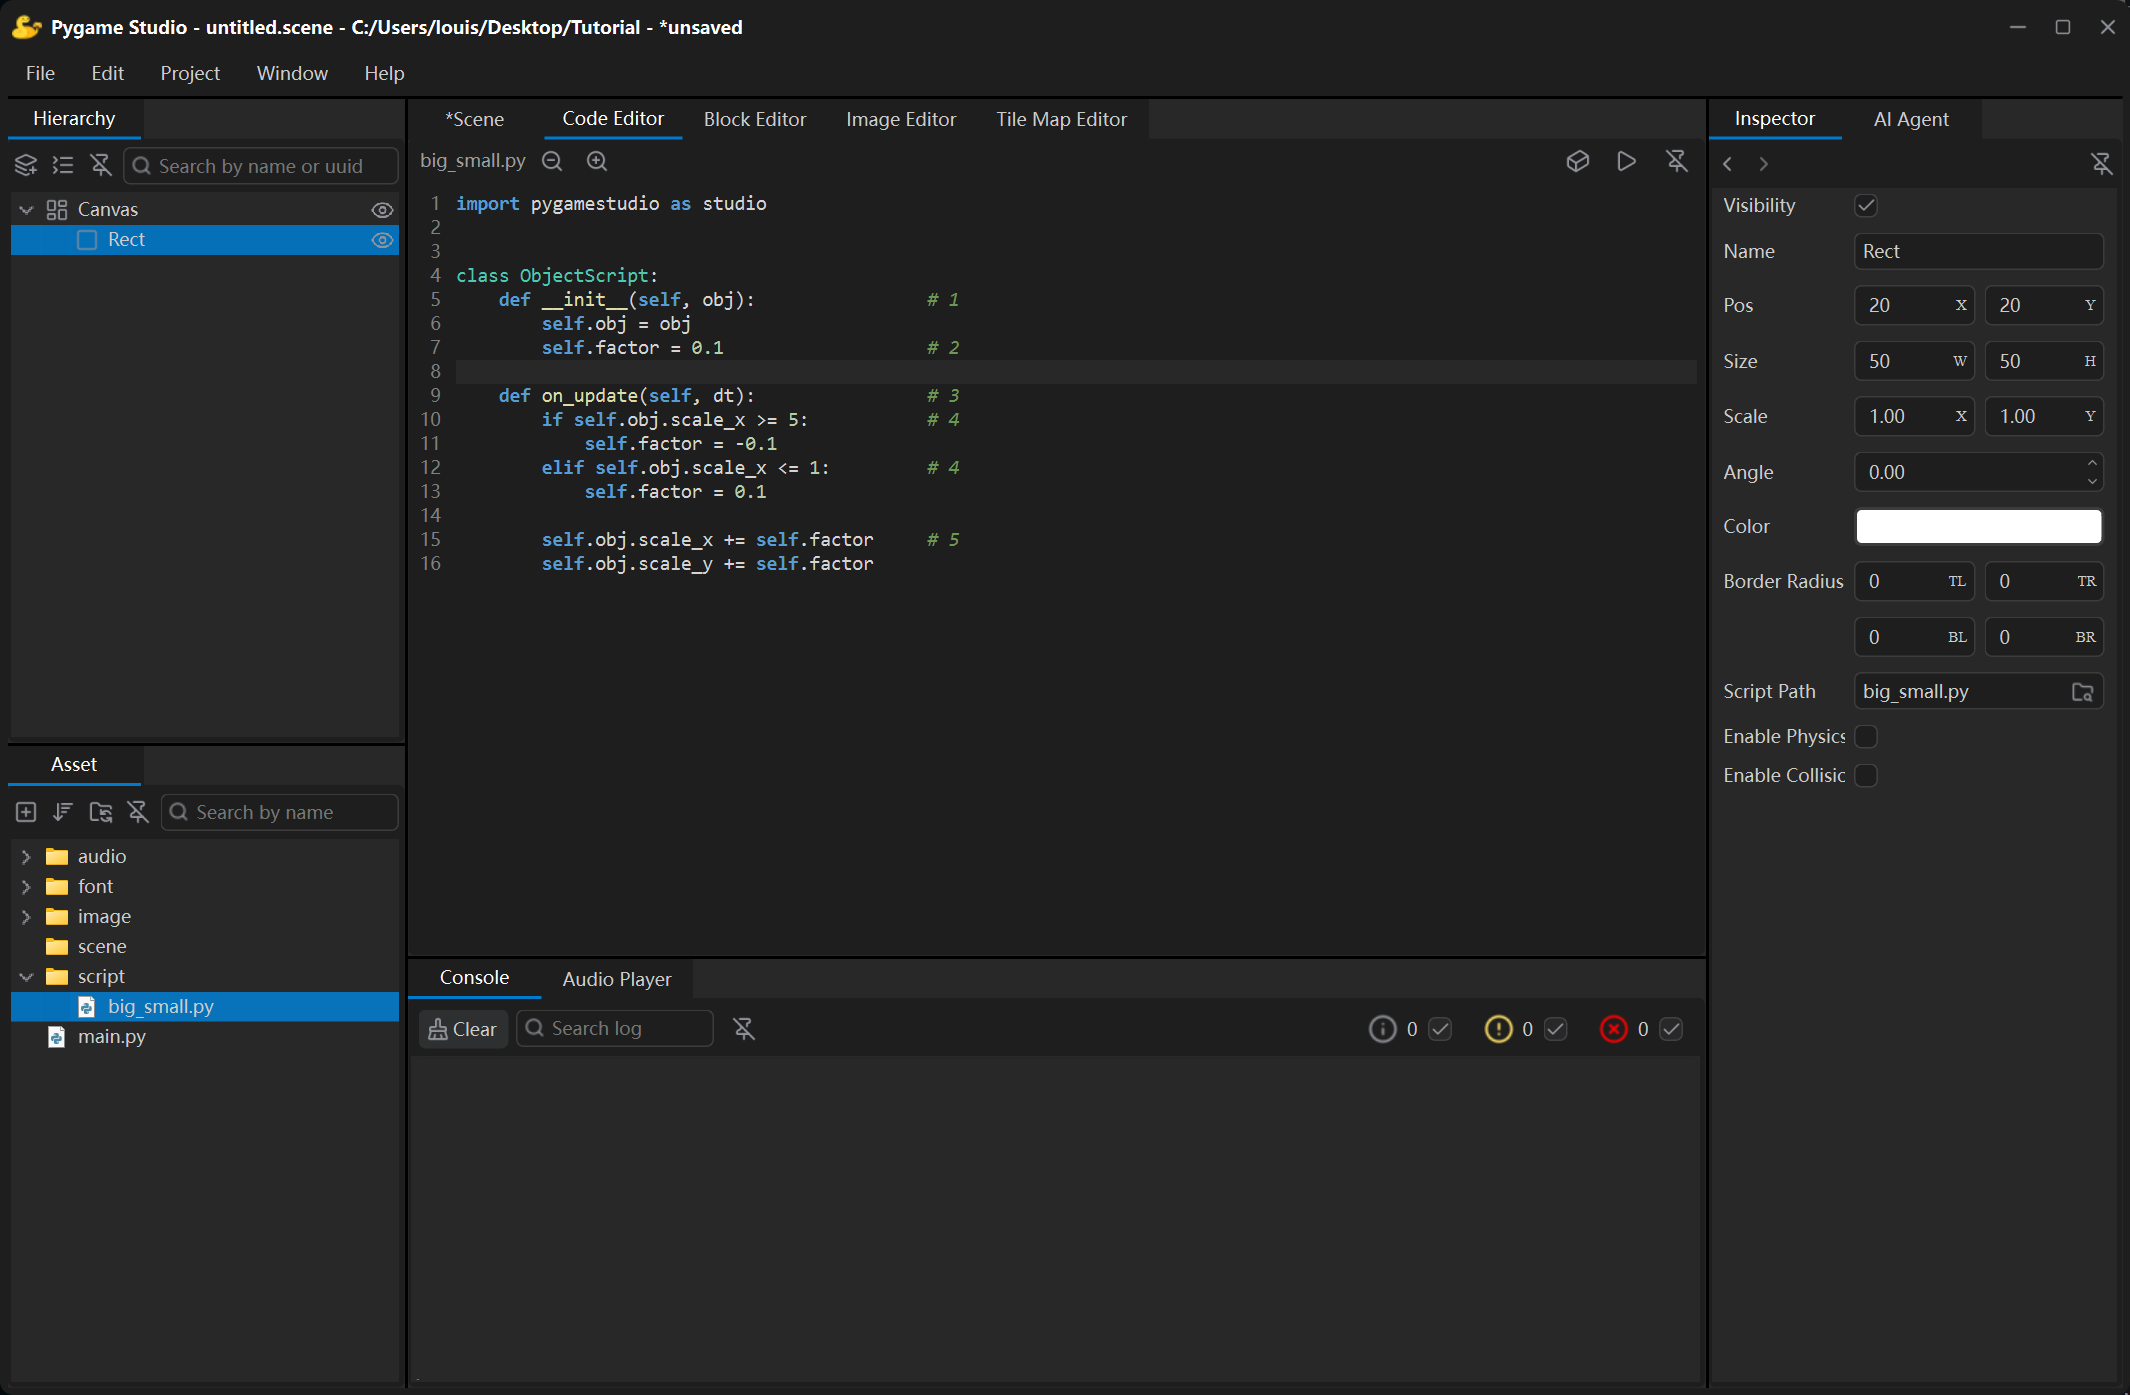The height and width of the screenshot is (1395, 2130).
Task: Open the Project menu
Action: click(x=190, y=73)
